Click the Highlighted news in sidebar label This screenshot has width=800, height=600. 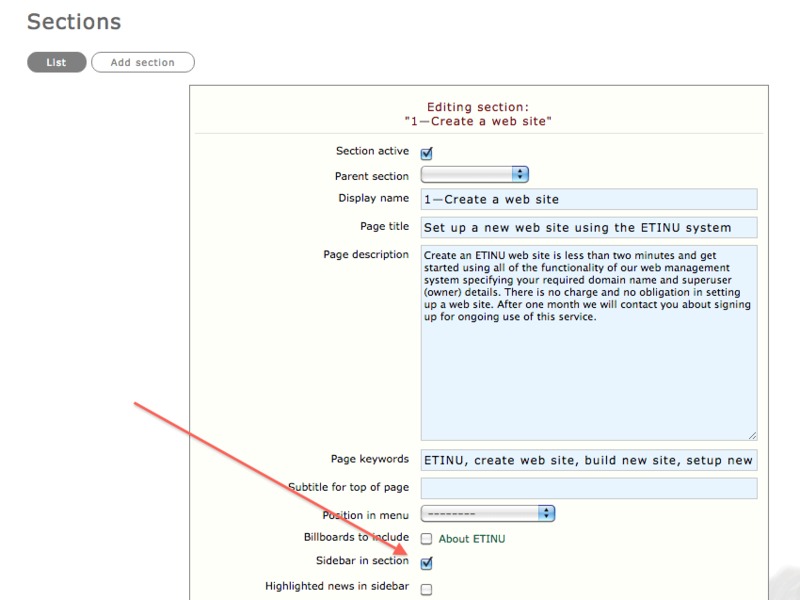tap(336, 586)
